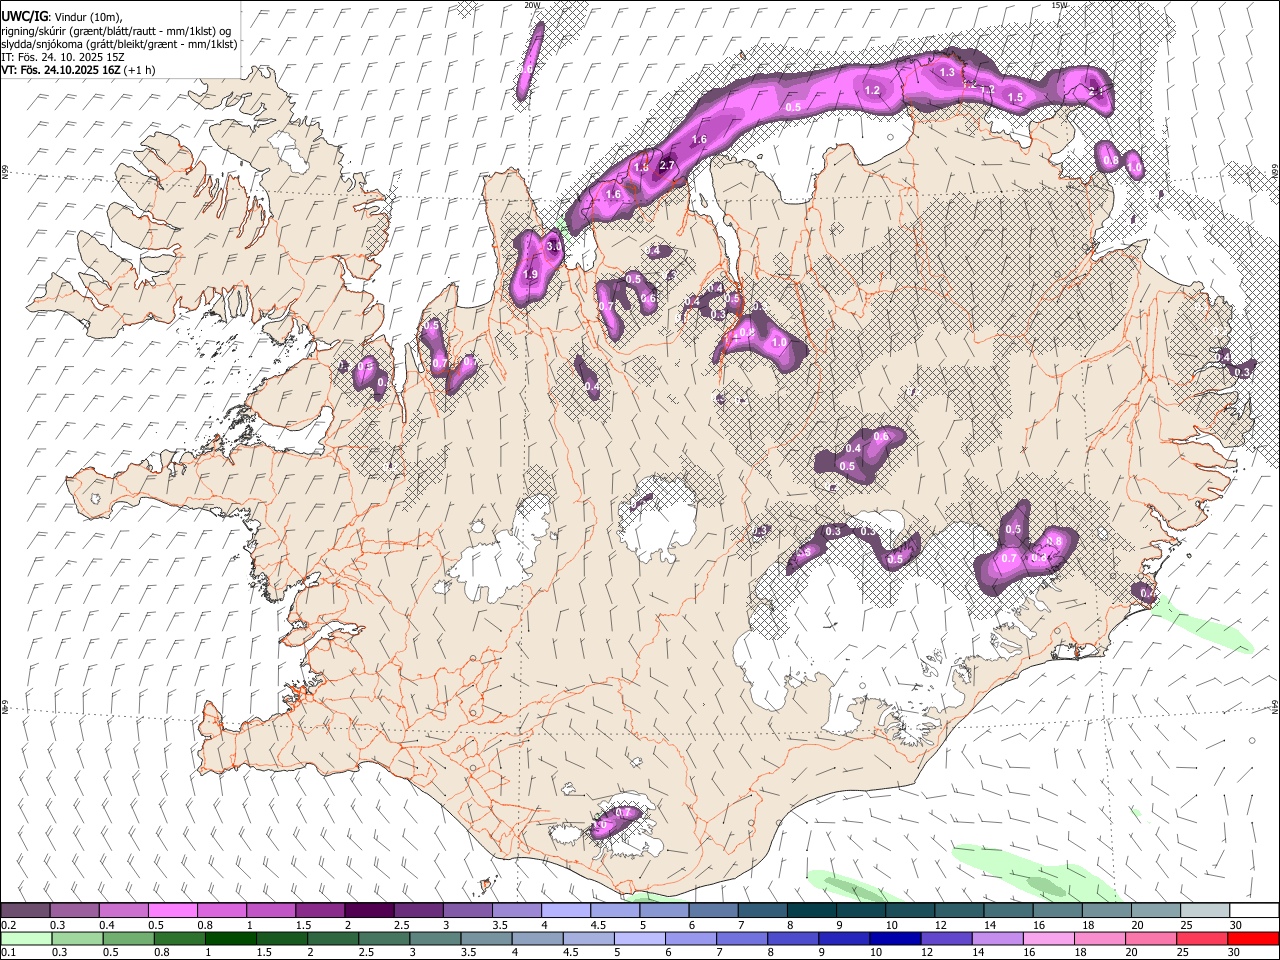Select darkest green rain swatch between 1 and 1.5

(x=230, y=938)
